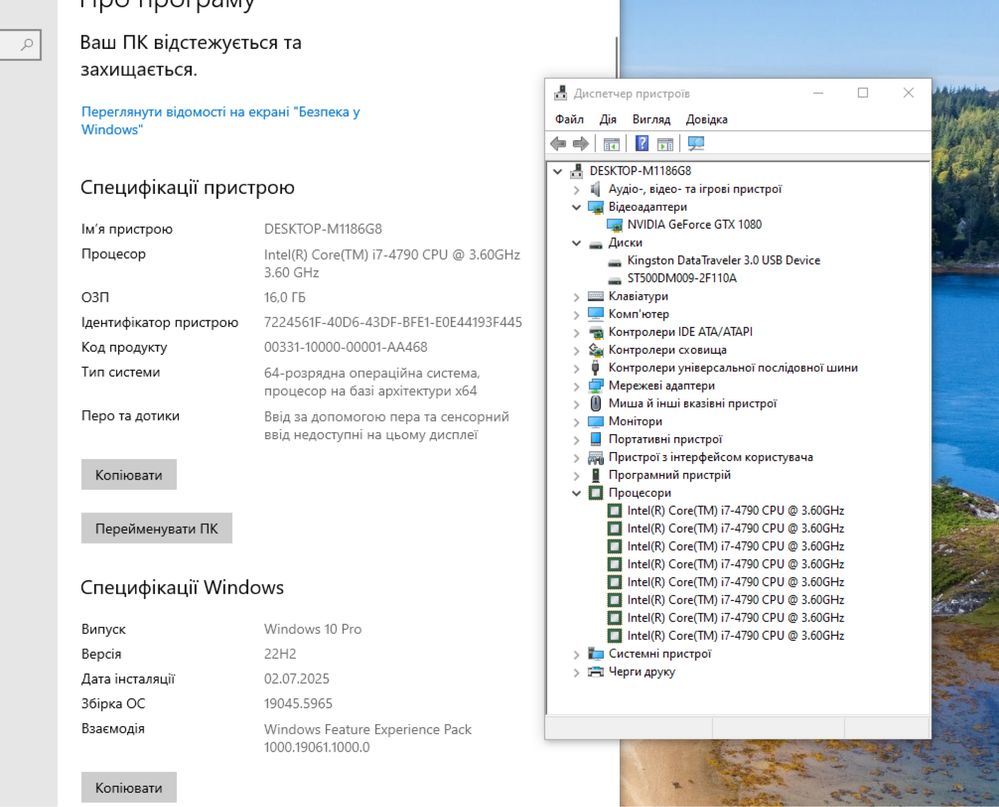Image resolution: width=999 pixels, height=807 pixels.
Task: Click the human interface devices icon
Action: coord(596,457)
